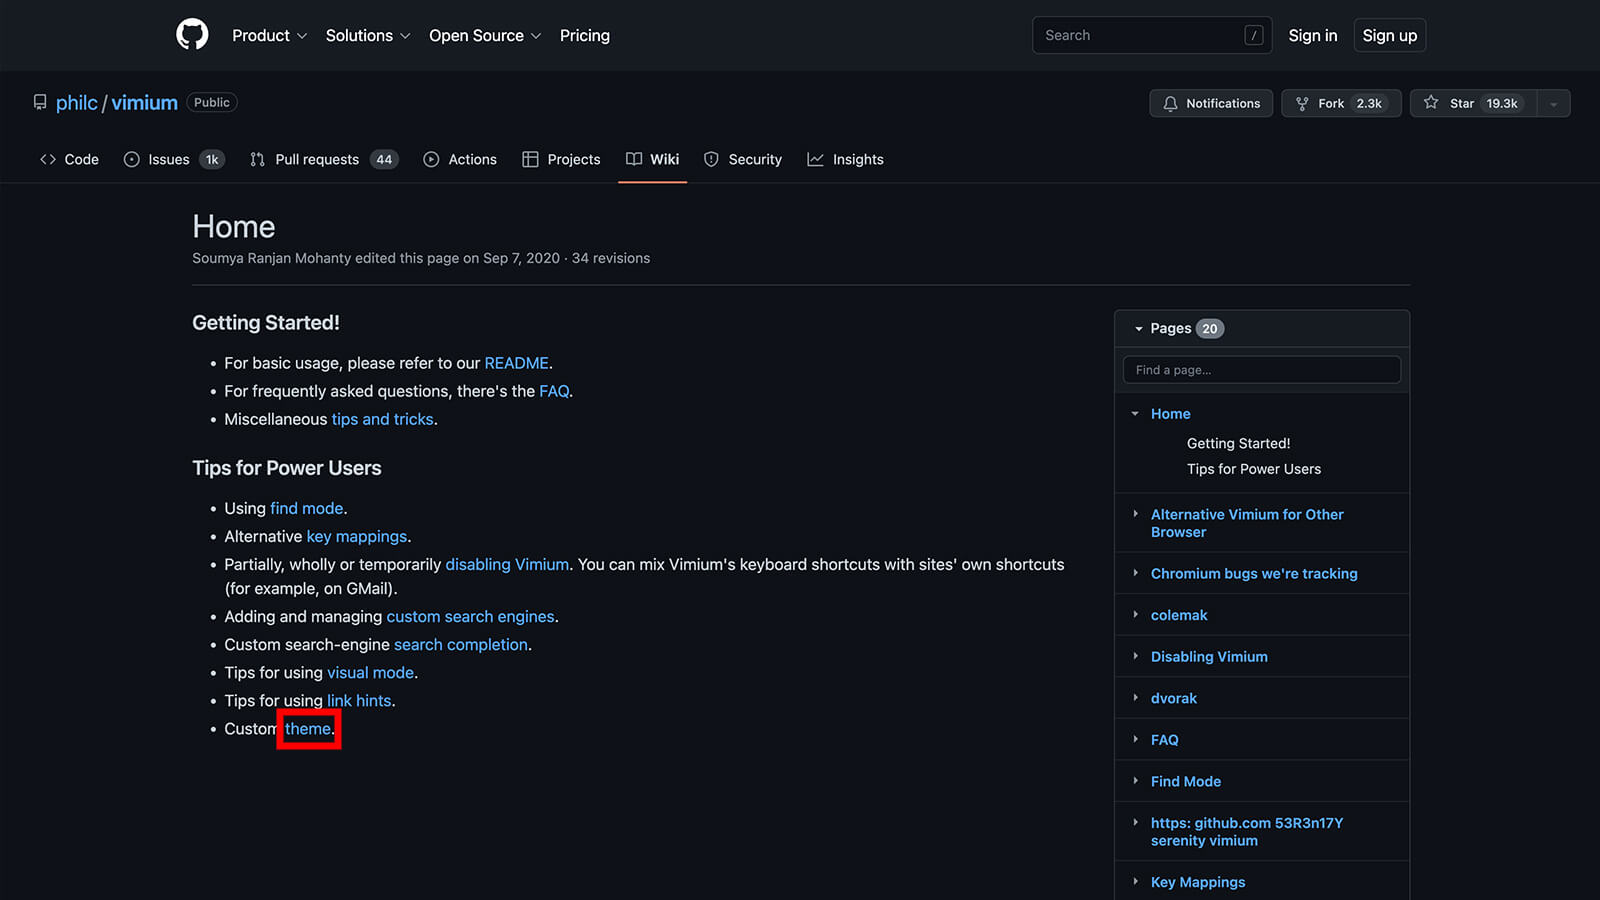Switch to the Issues tab
This screenshot has width=1600, height=900.
coord(174,159)
